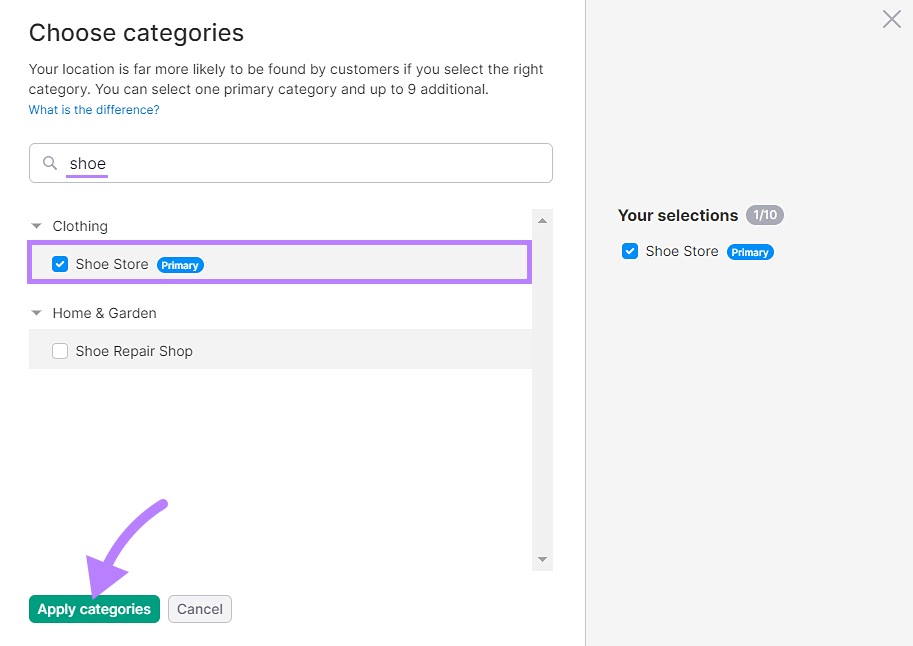
Task: Click the Cancel button
Action: pyautogui.click(x=199, y=608)
